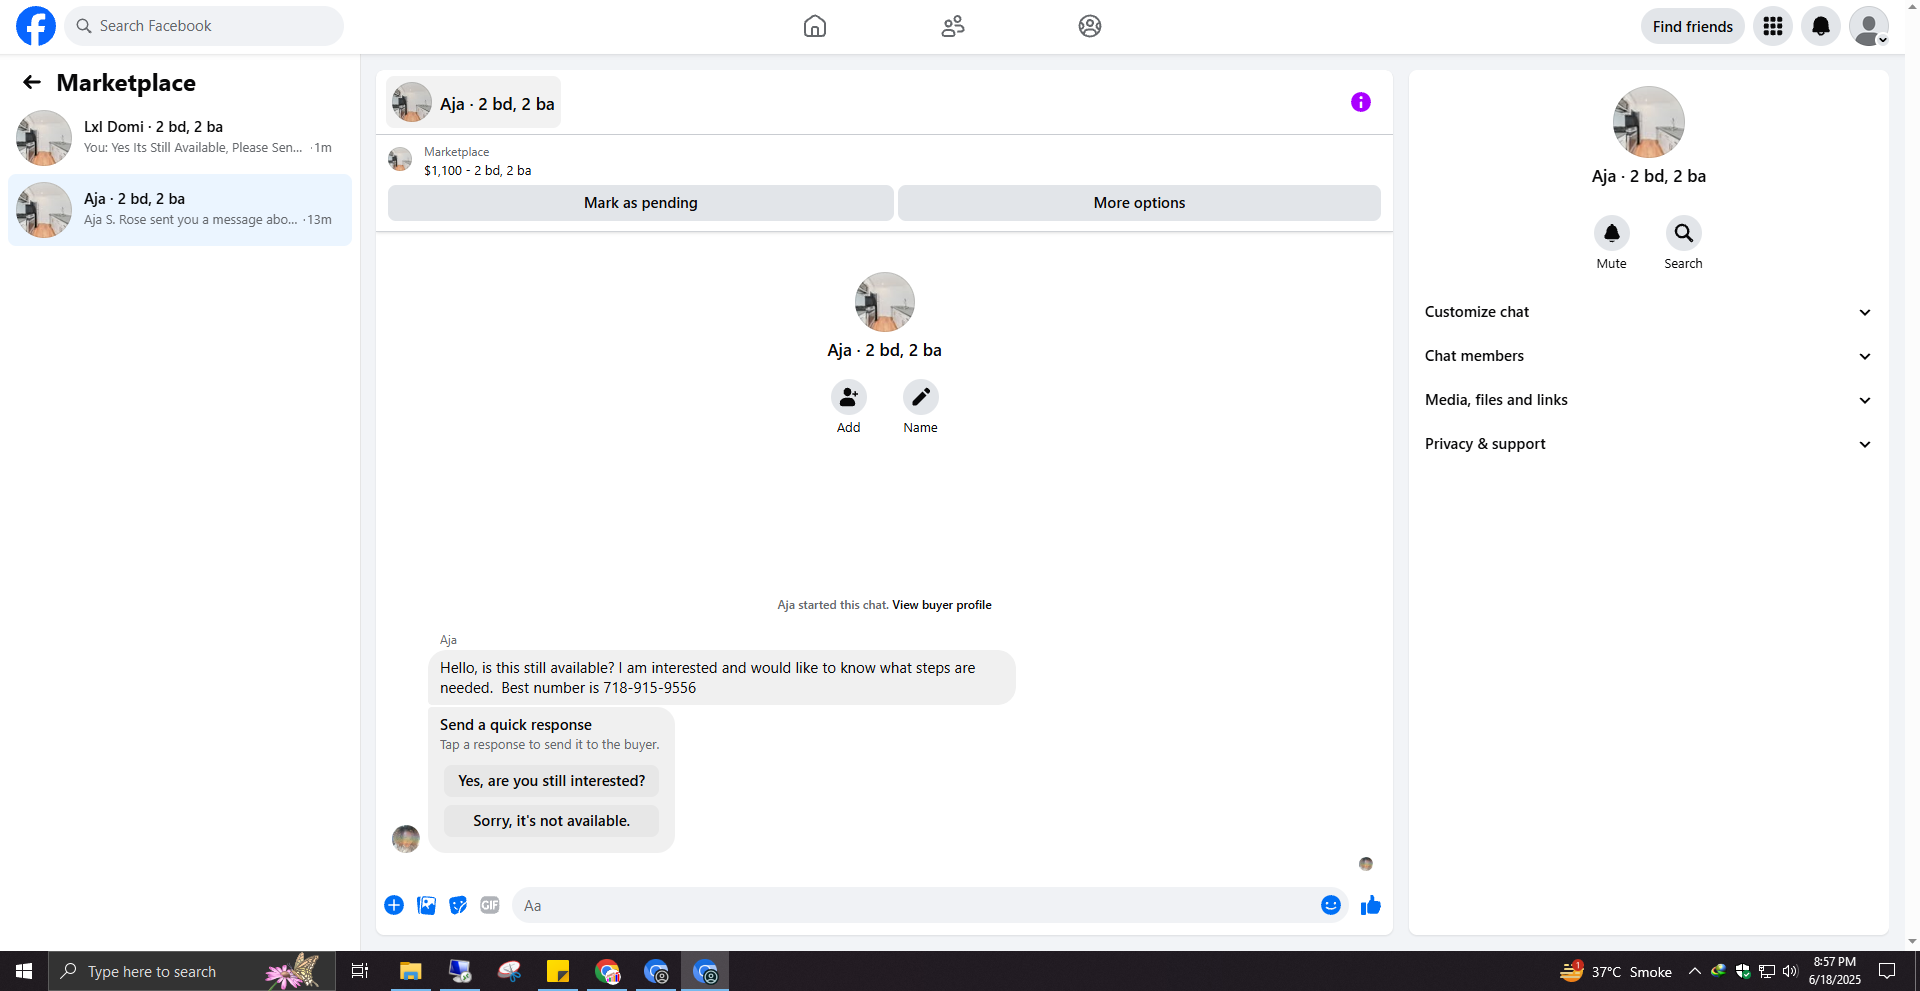Open the Windows notification center
Image resolution: width=1920 pixels, height=991 pixels.
pos(1887,971)
